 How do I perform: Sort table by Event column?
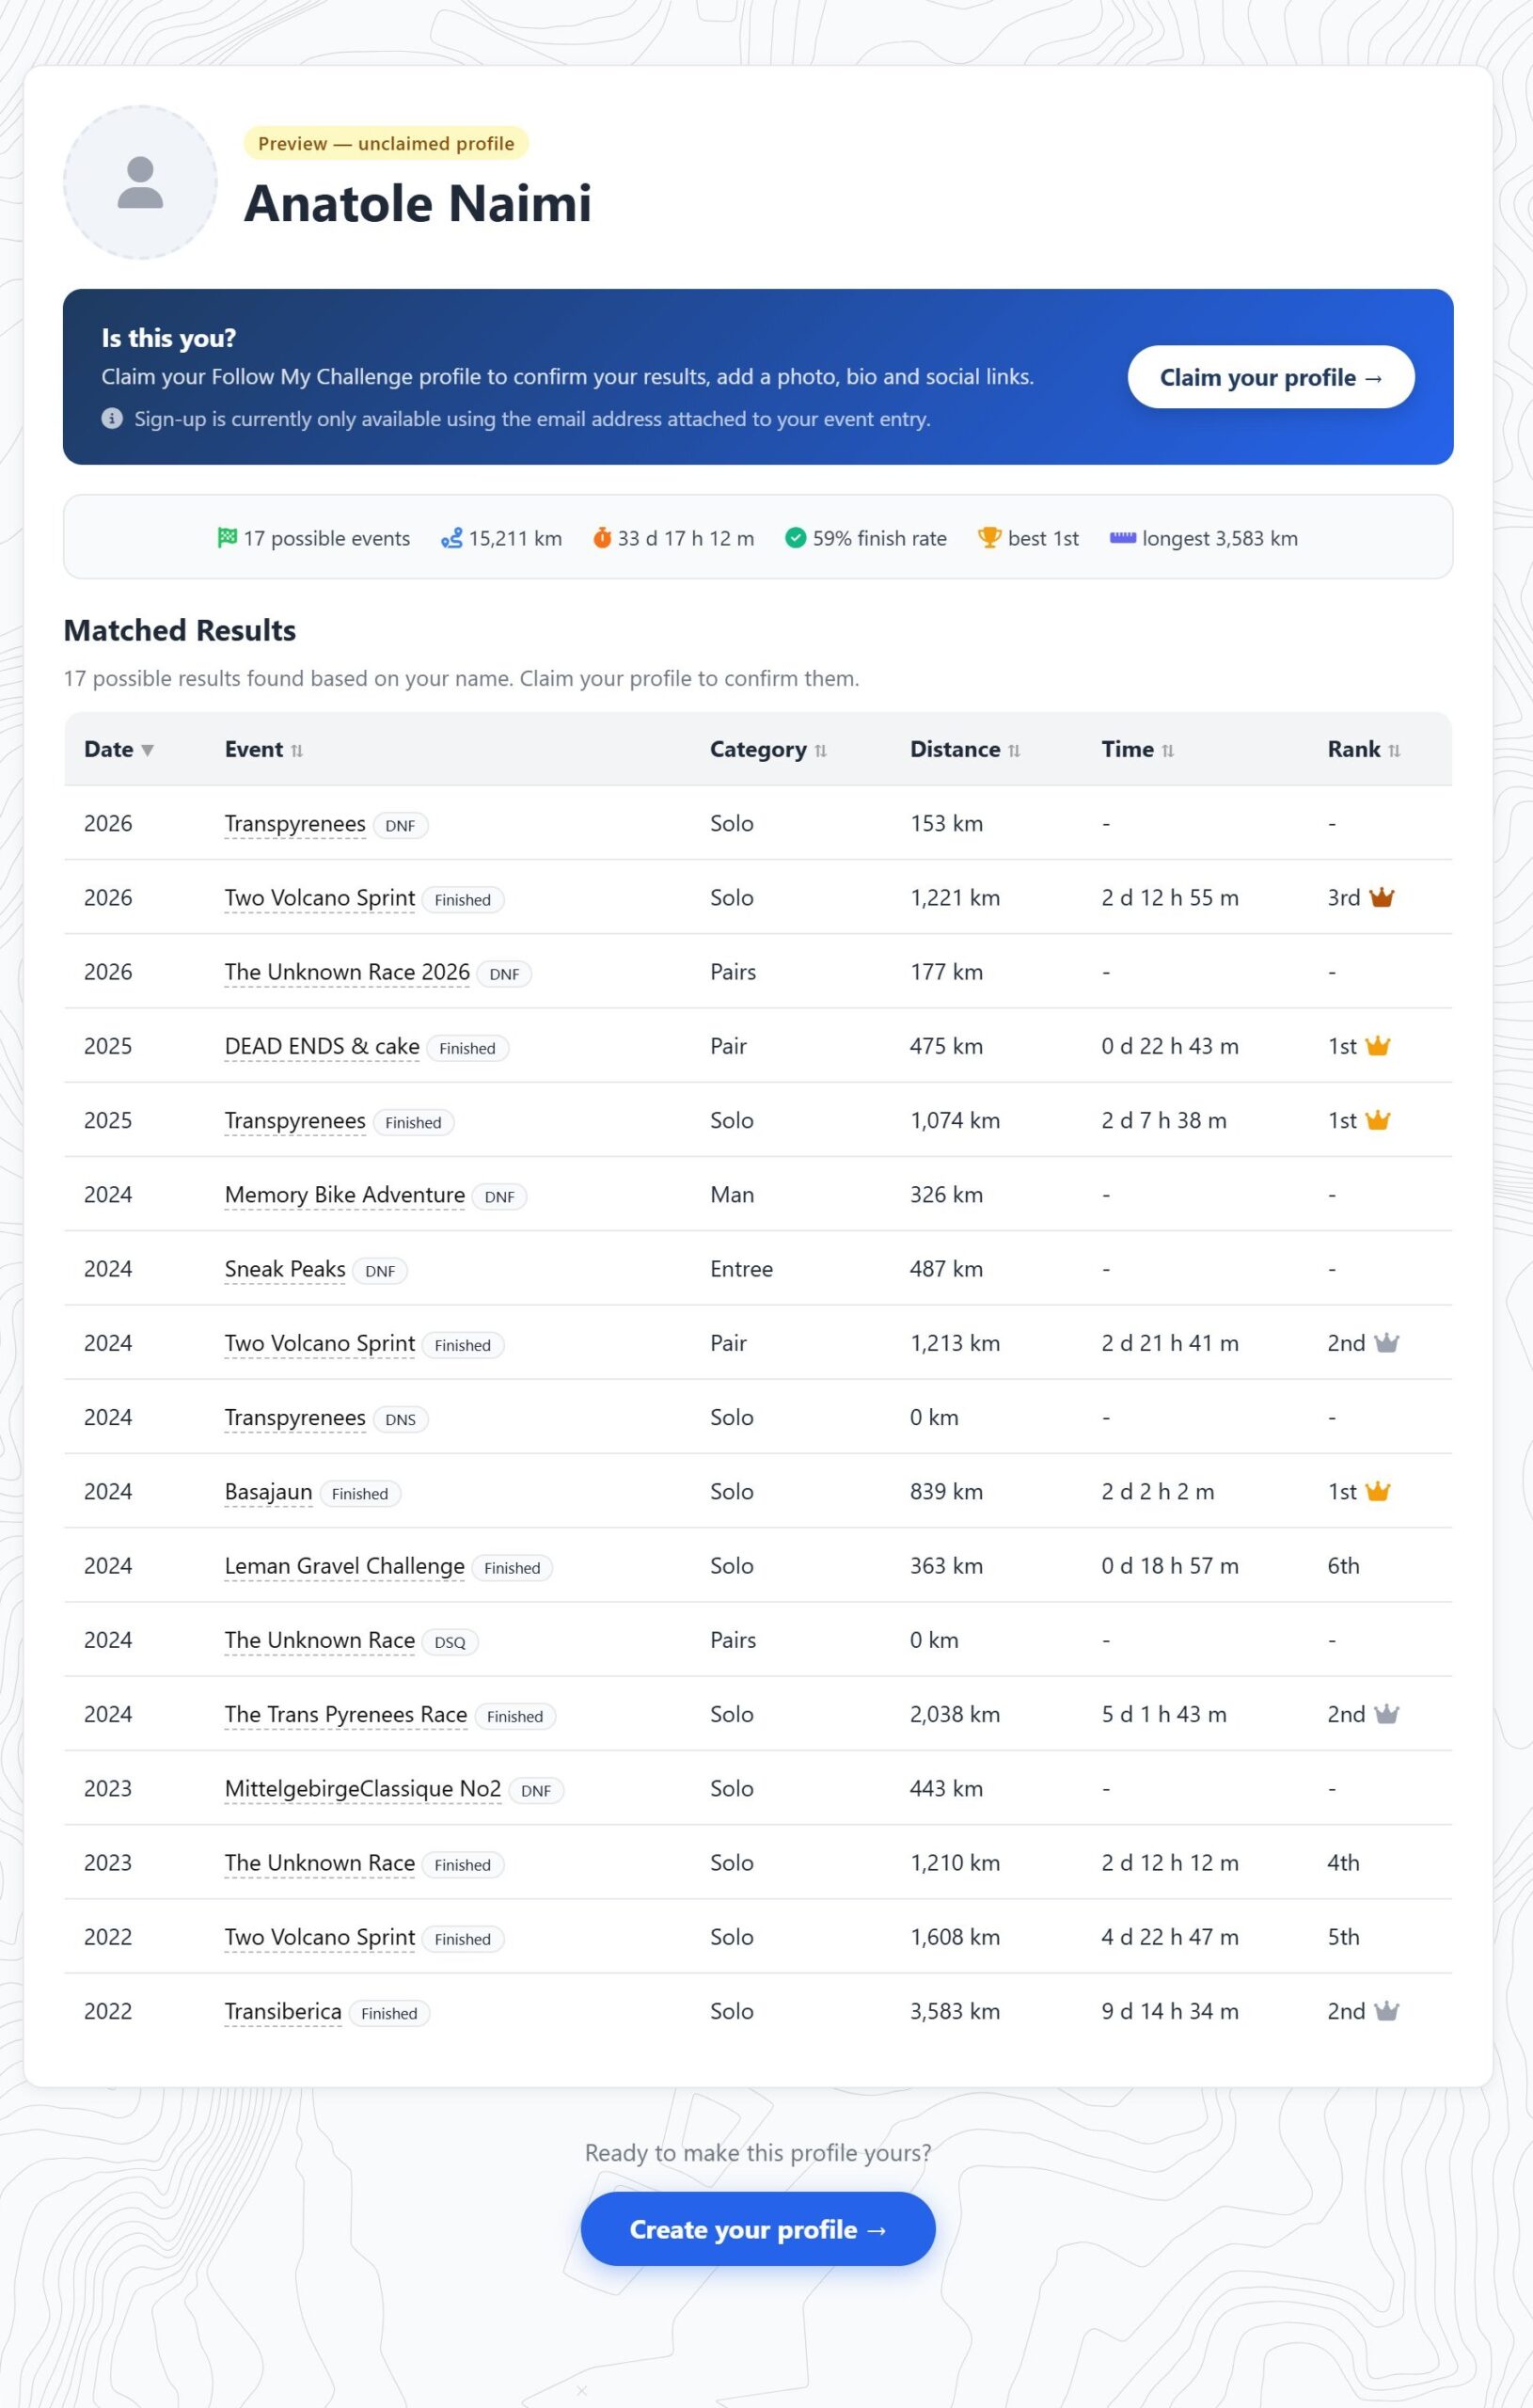pyautogui.click(x=263, y=749)
